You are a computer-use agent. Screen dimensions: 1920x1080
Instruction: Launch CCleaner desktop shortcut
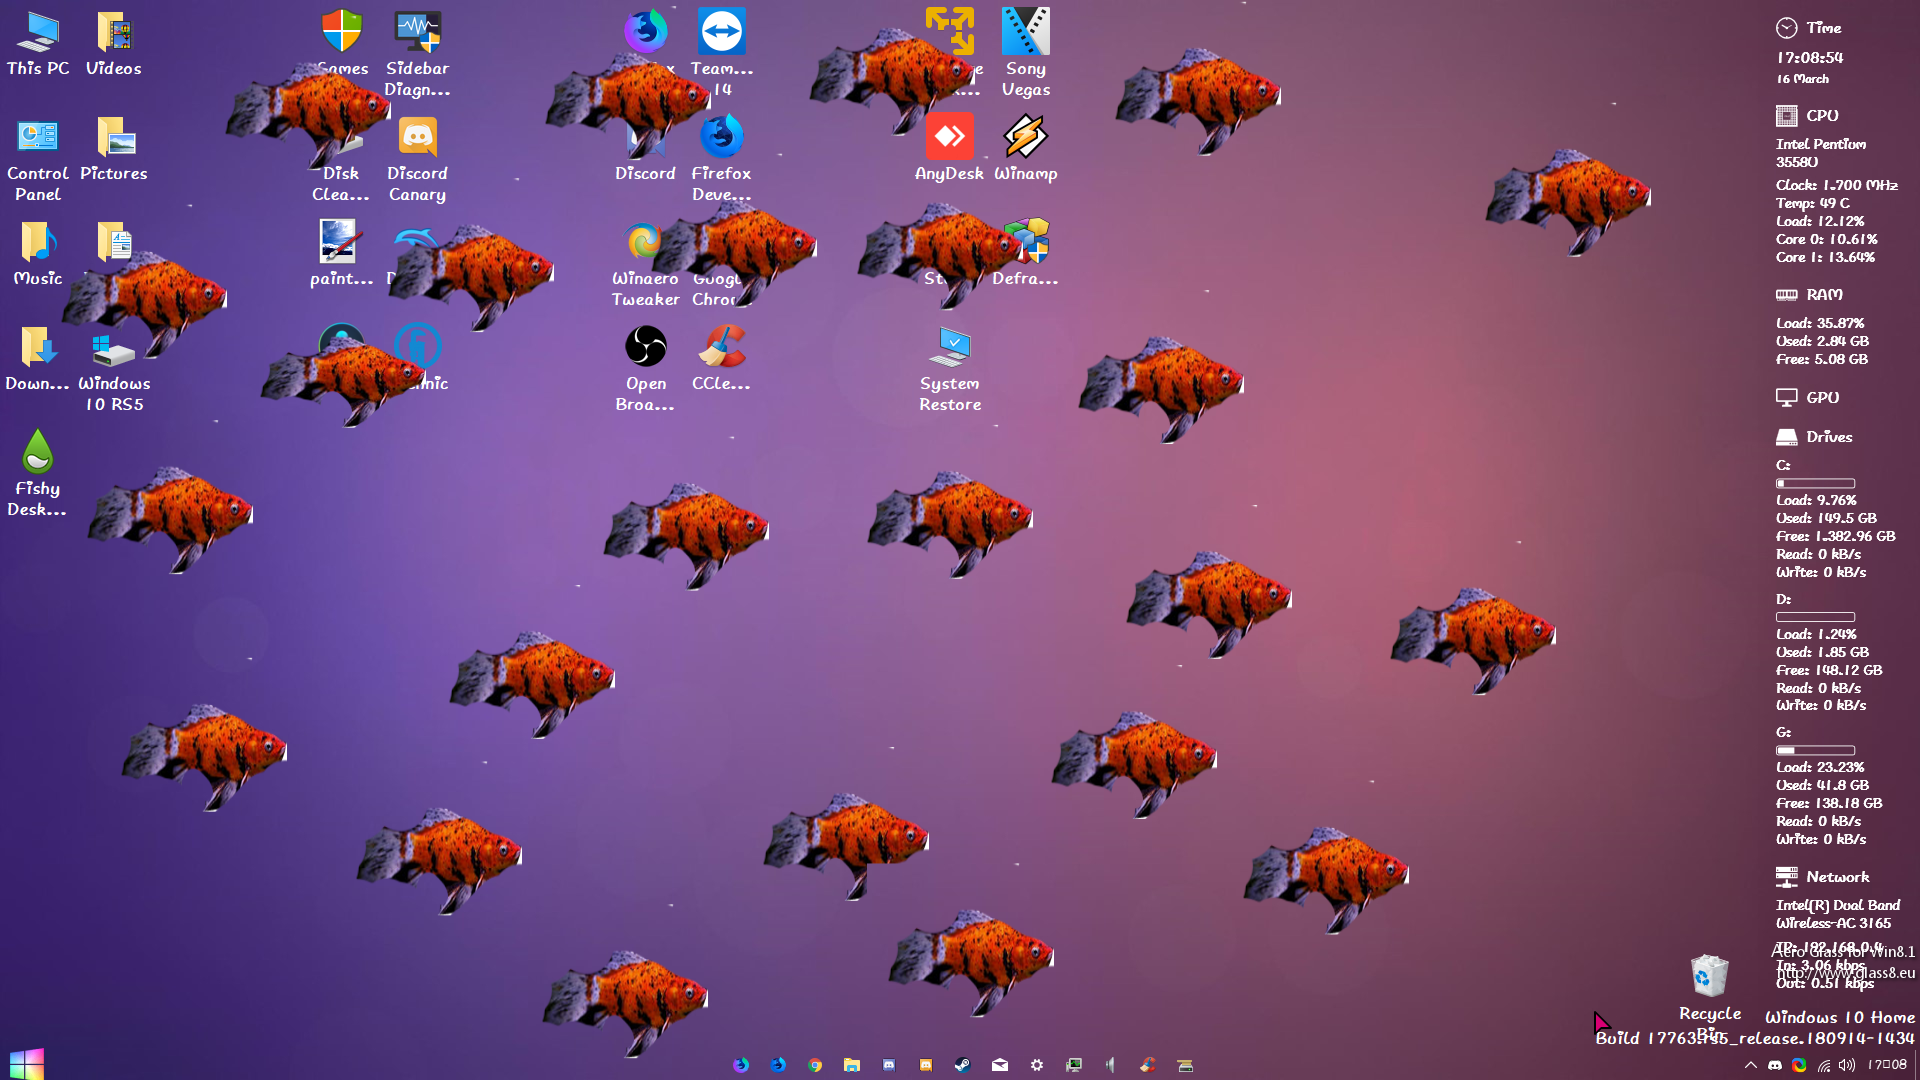722,359
